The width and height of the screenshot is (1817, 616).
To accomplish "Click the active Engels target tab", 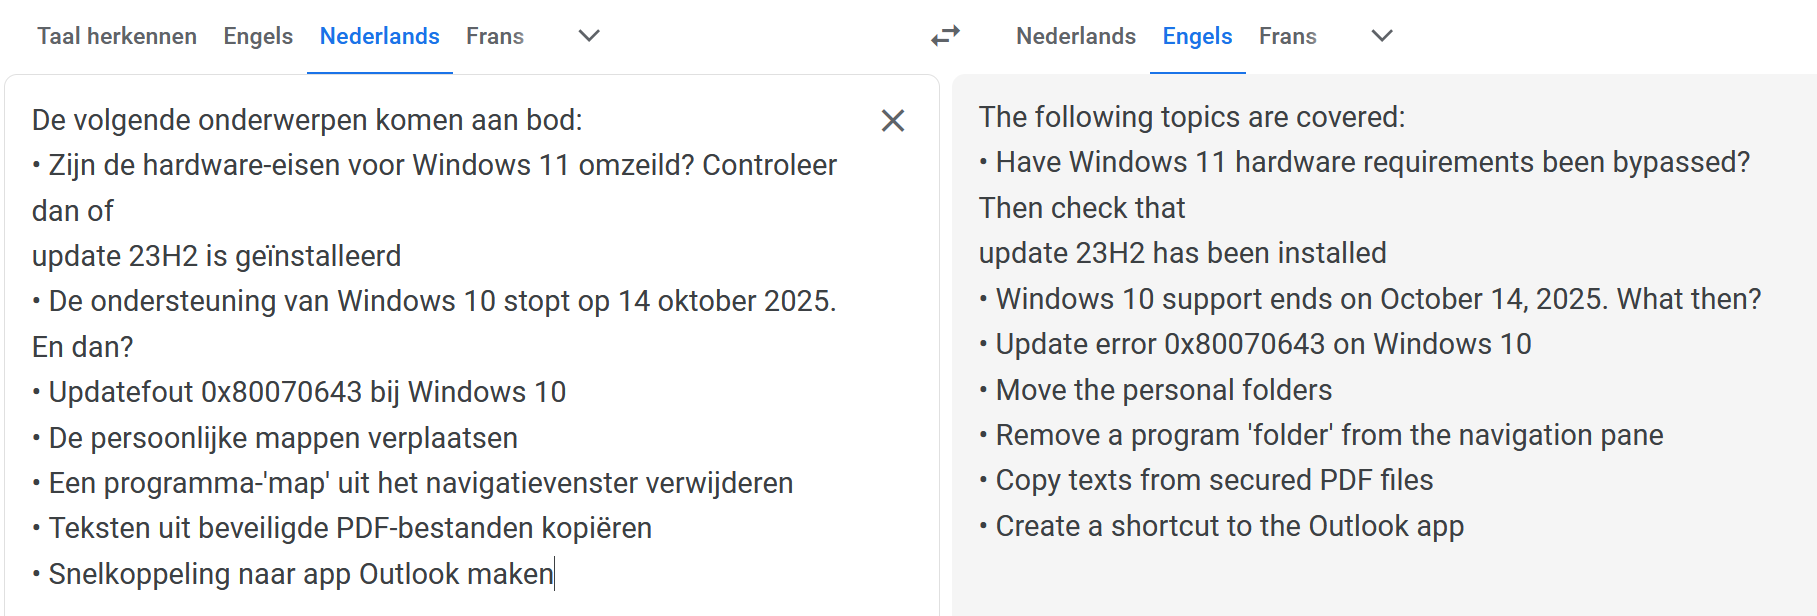I will click(x=1196, y=36).
